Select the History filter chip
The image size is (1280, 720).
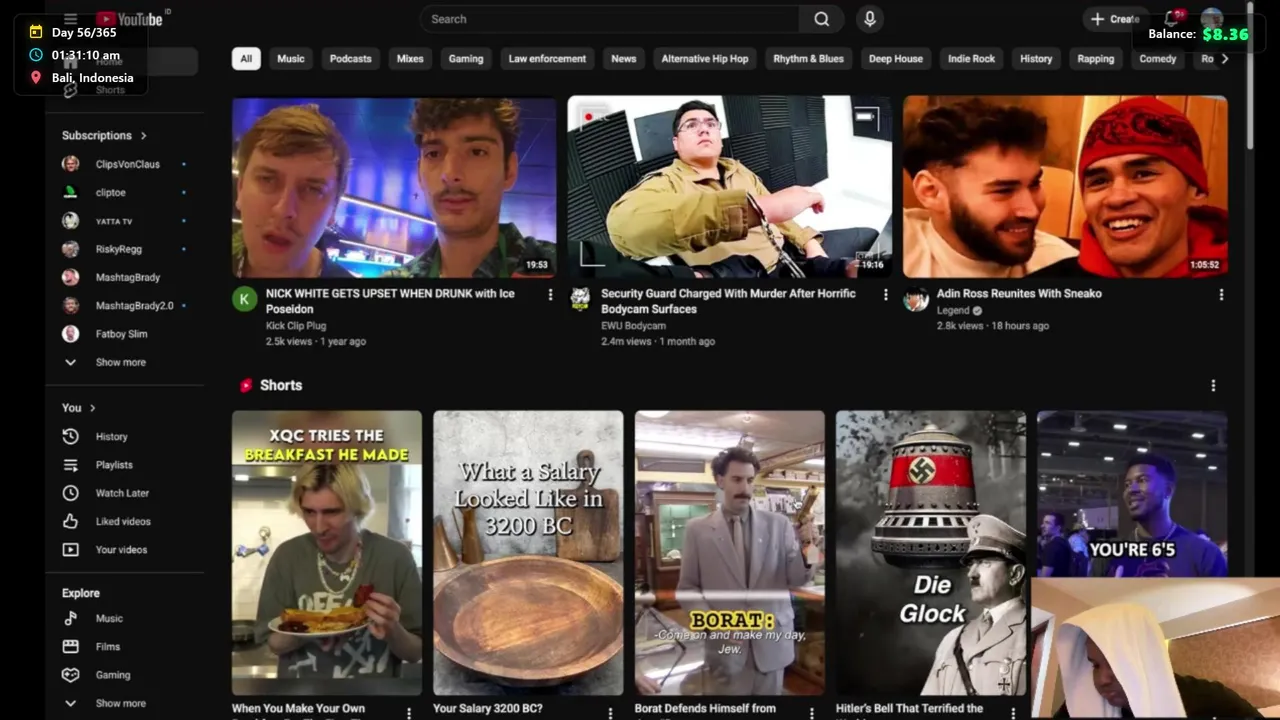pos(1036,59)
